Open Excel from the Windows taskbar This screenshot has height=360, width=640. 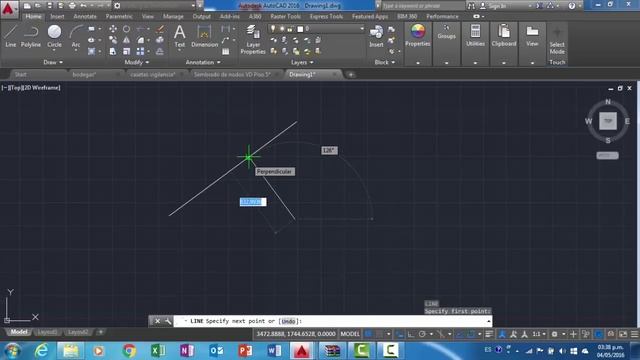point(158,351)
